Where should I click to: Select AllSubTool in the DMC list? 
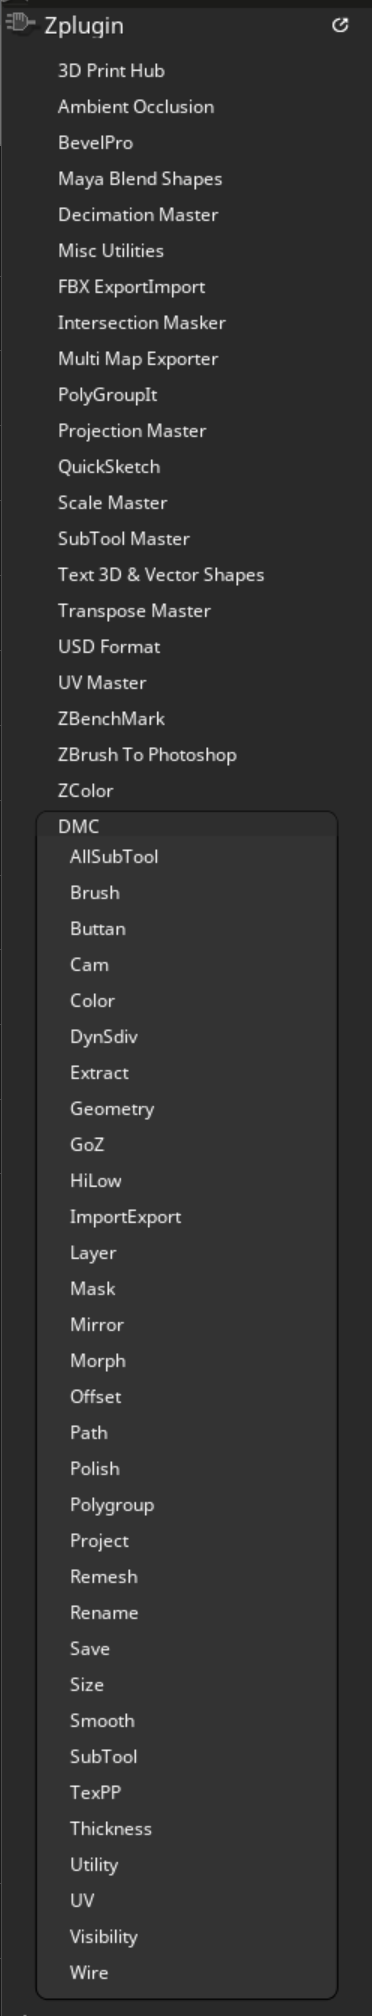point(114,857)
